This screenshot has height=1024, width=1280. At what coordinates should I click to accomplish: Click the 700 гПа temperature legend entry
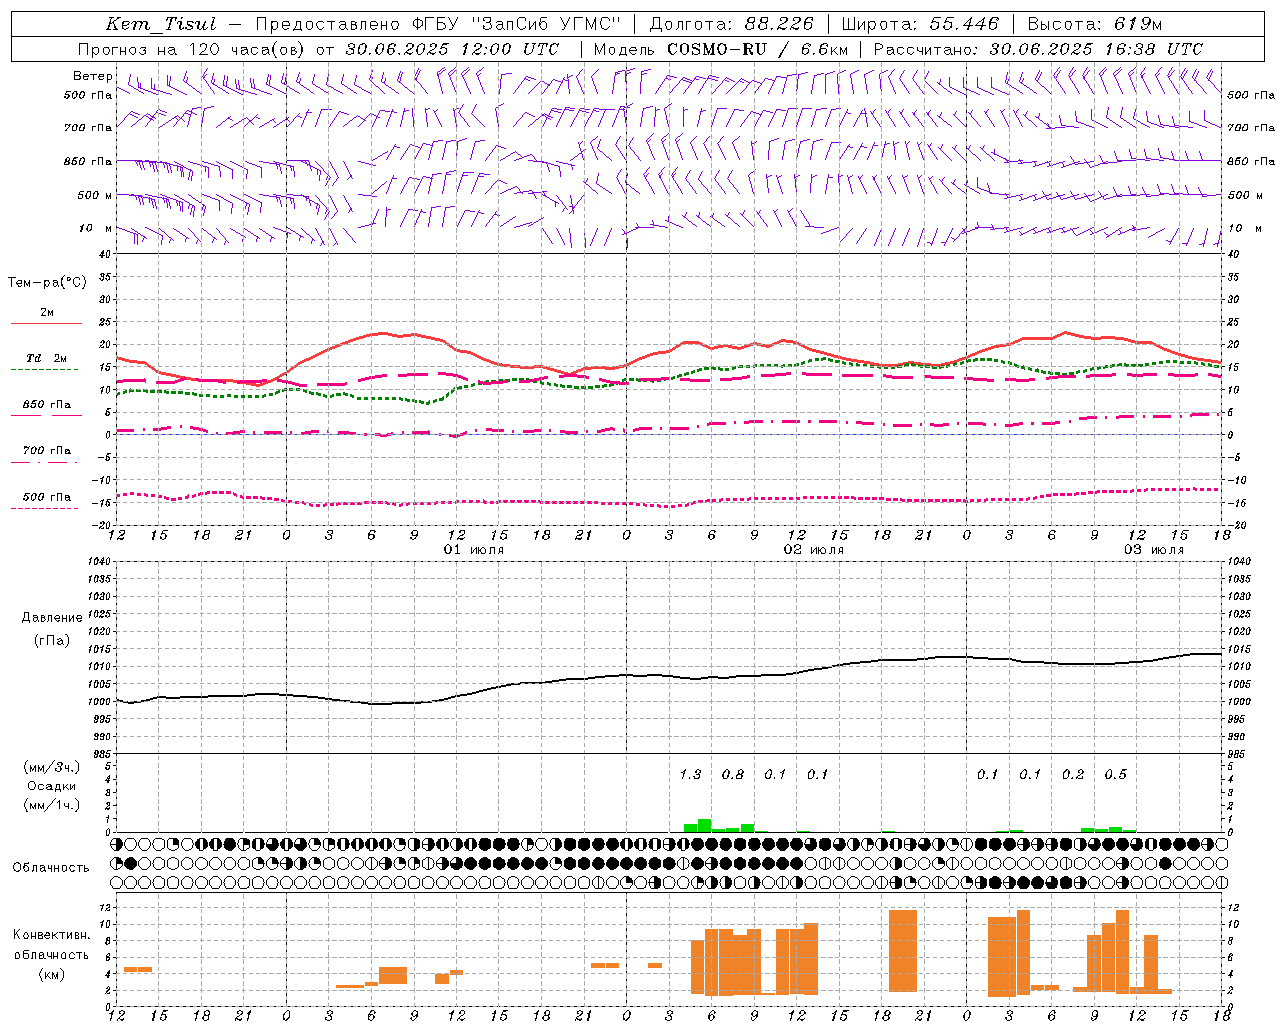[x=46, y=451]
